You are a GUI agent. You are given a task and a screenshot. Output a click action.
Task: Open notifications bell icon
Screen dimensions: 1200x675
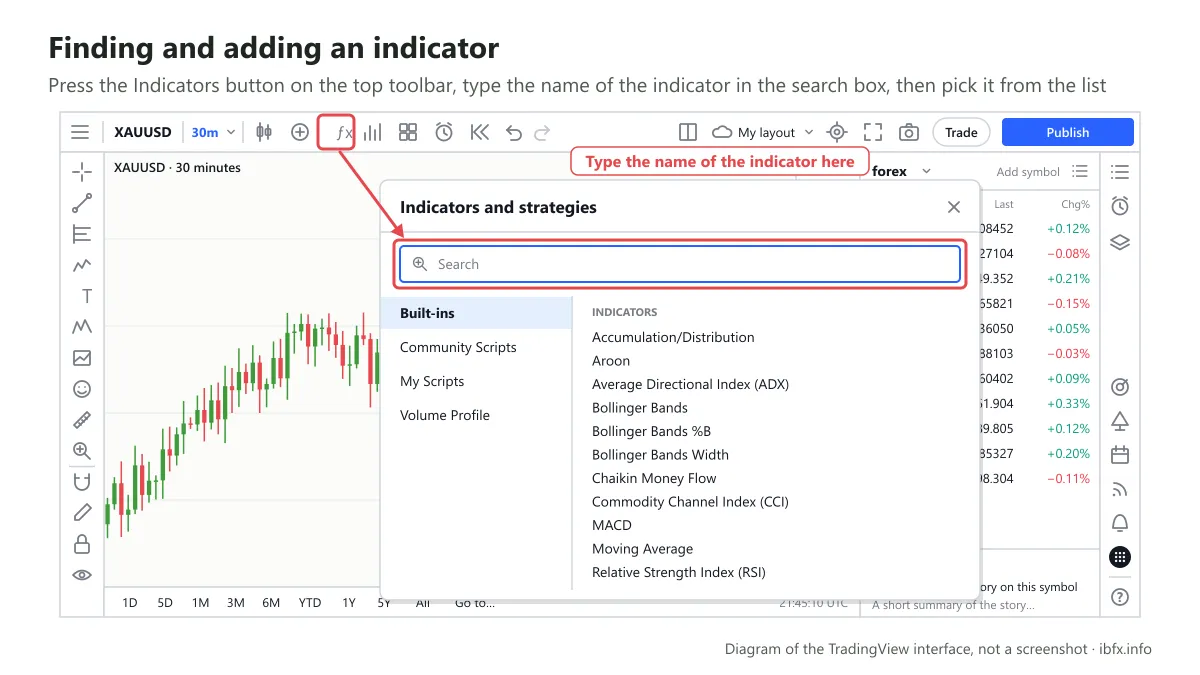(x=1120, y=523)
